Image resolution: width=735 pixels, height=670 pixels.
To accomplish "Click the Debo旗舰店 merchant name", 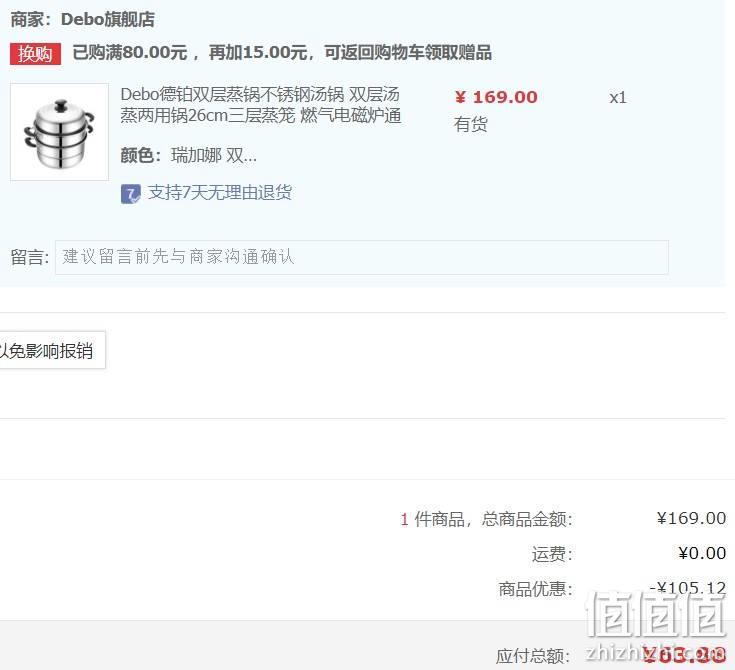I will click(108, 19).
